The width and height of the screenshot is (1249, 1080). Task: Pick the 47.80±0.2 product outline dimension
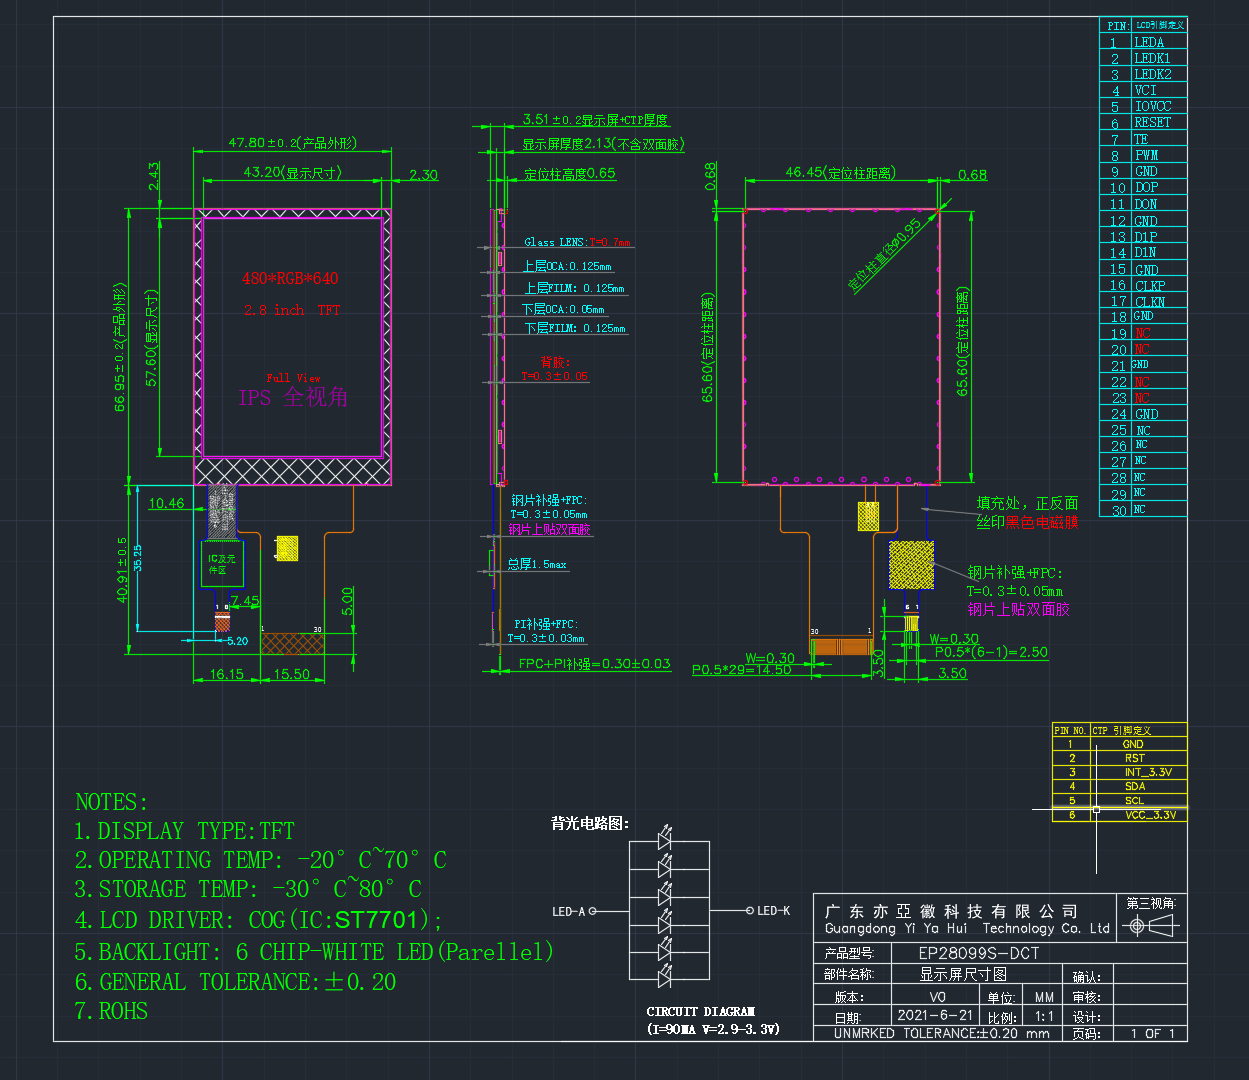(x=292, y=143)
